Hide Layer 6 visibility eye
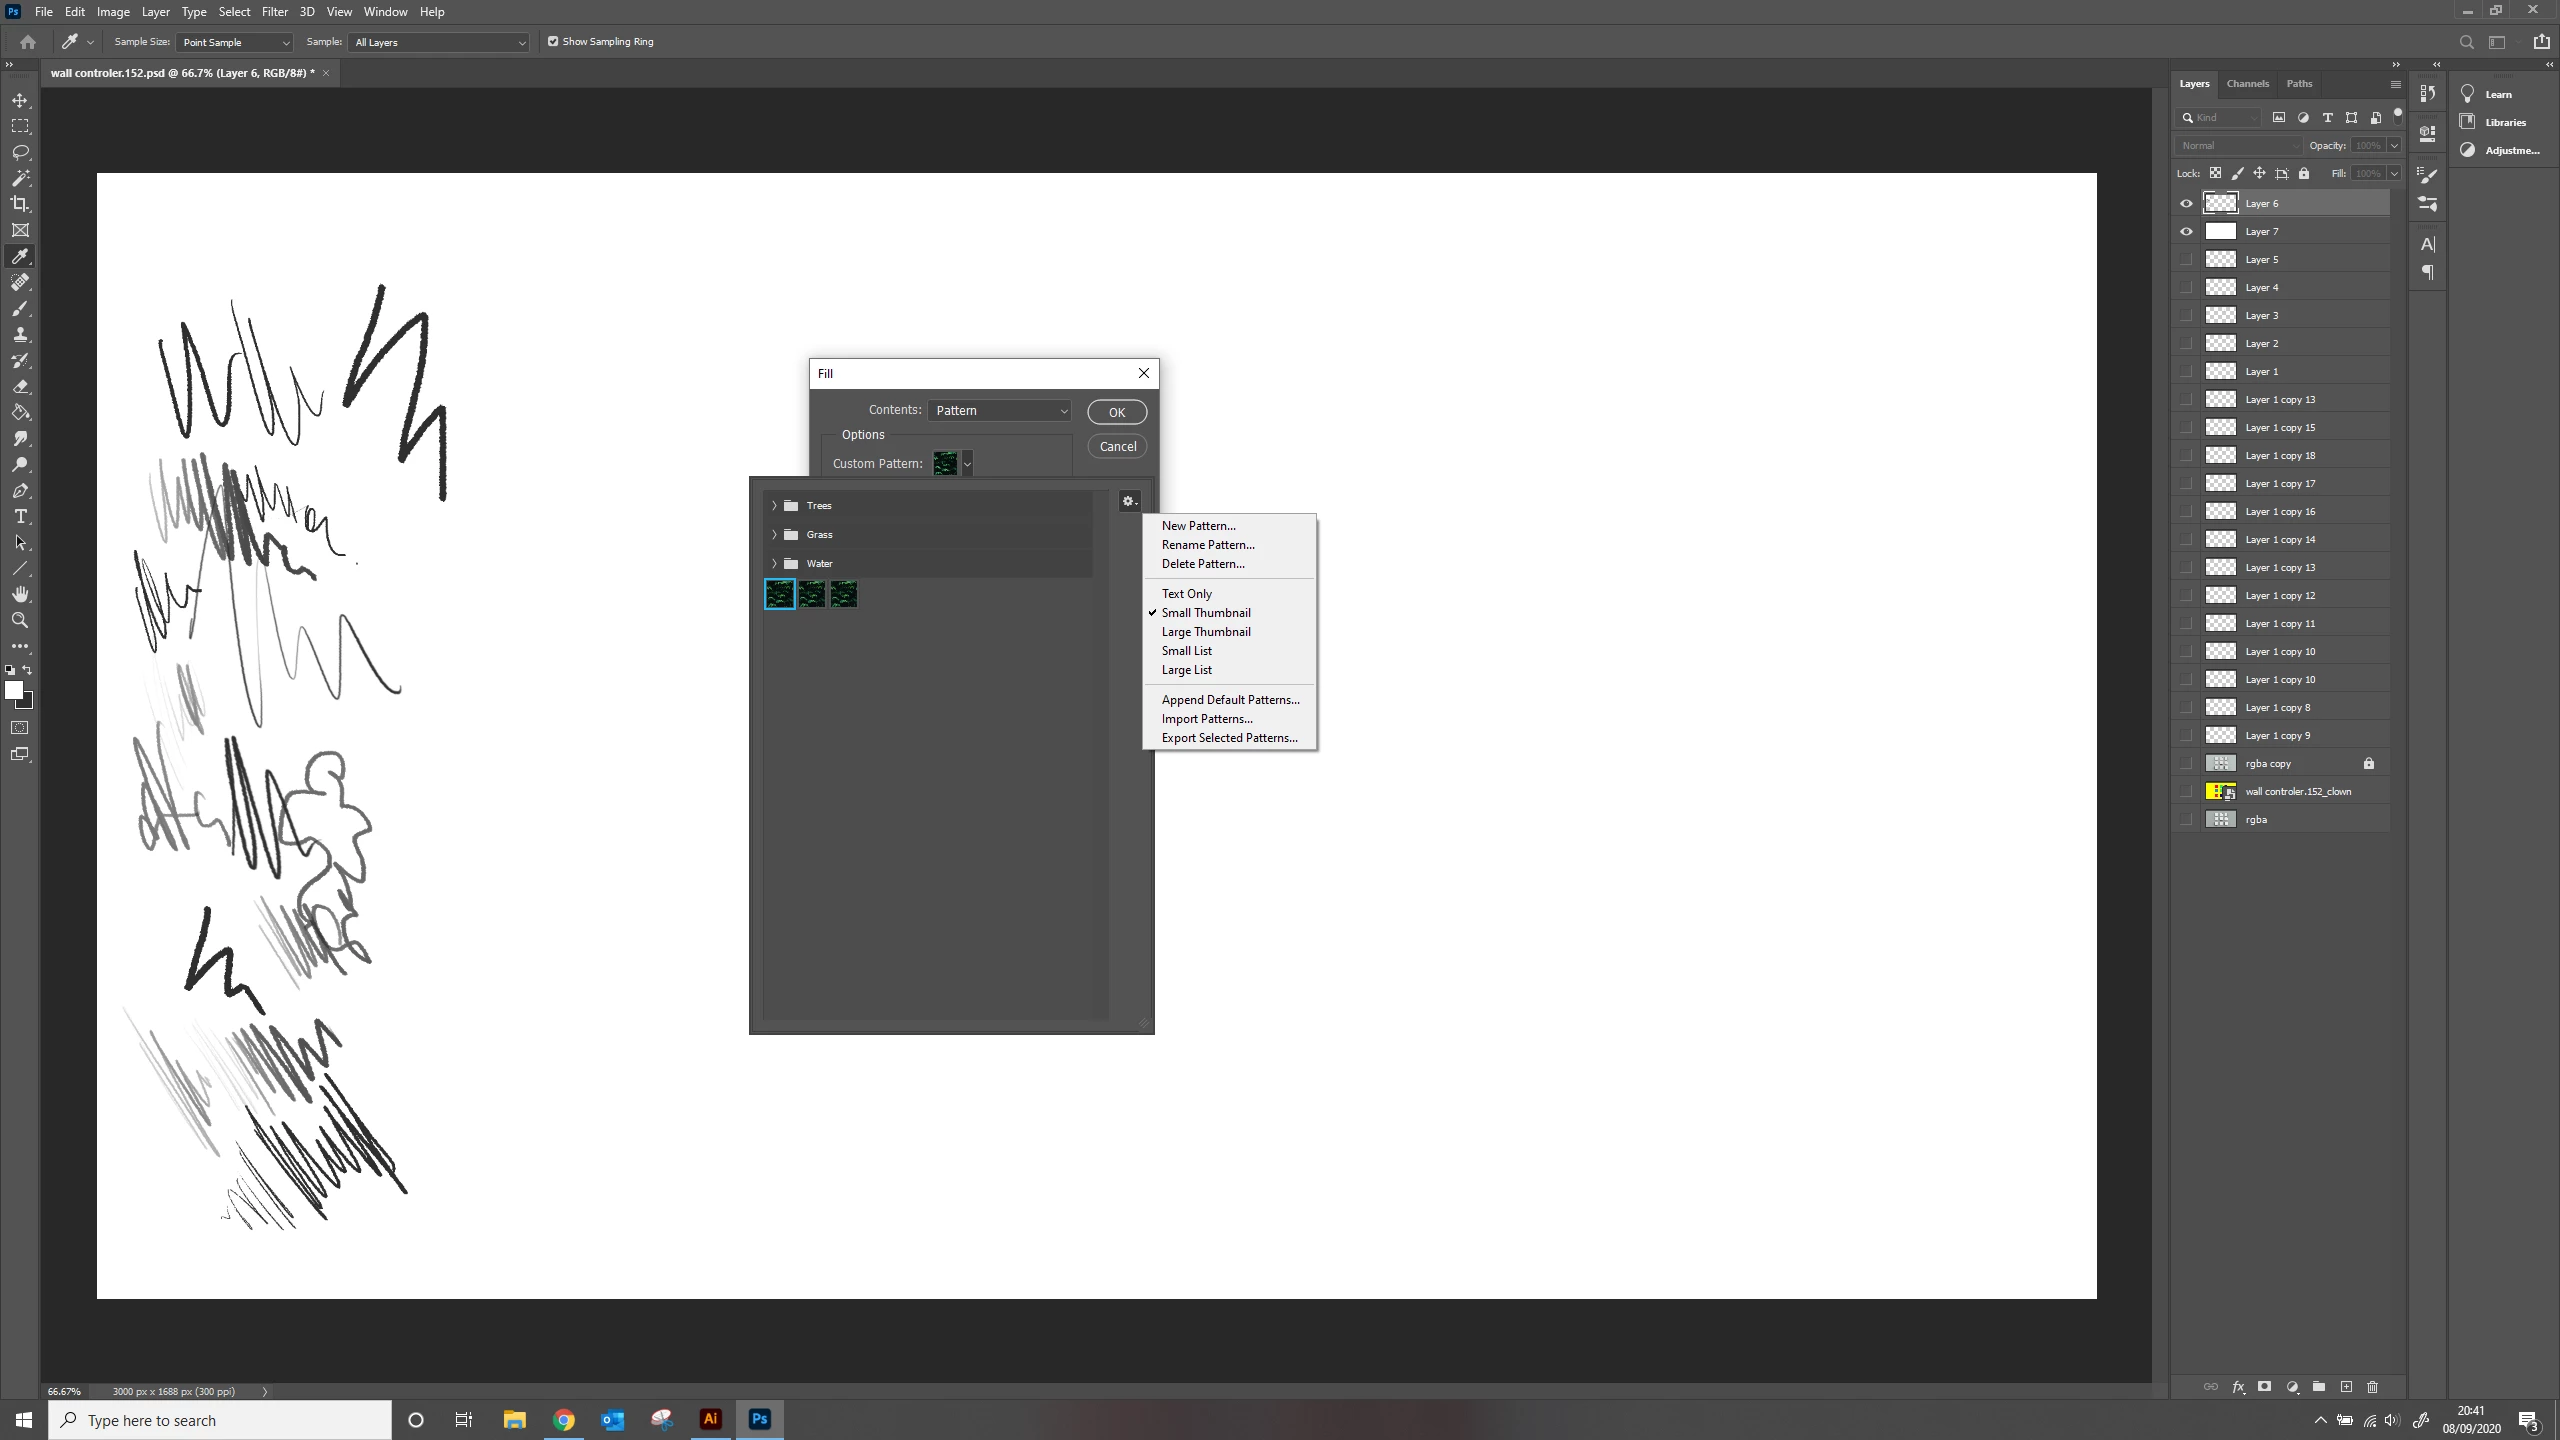This screenshot has height=1440, width=2560. (2186, 204)
